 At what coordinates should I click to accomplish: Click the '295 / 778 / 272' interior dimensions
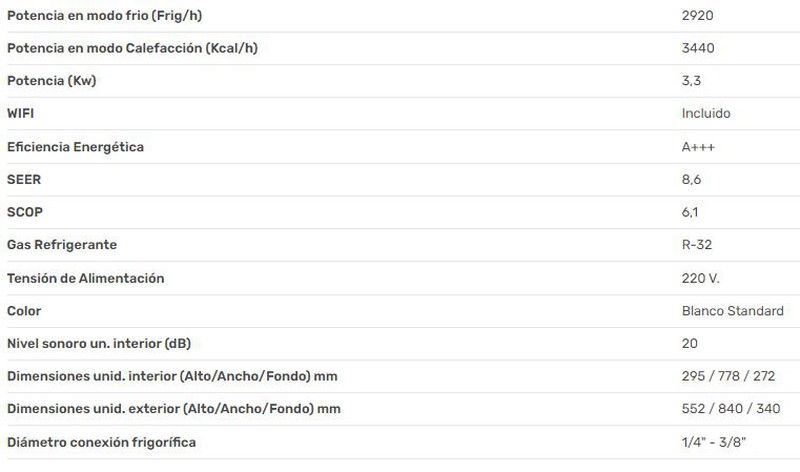coord(729,376)
